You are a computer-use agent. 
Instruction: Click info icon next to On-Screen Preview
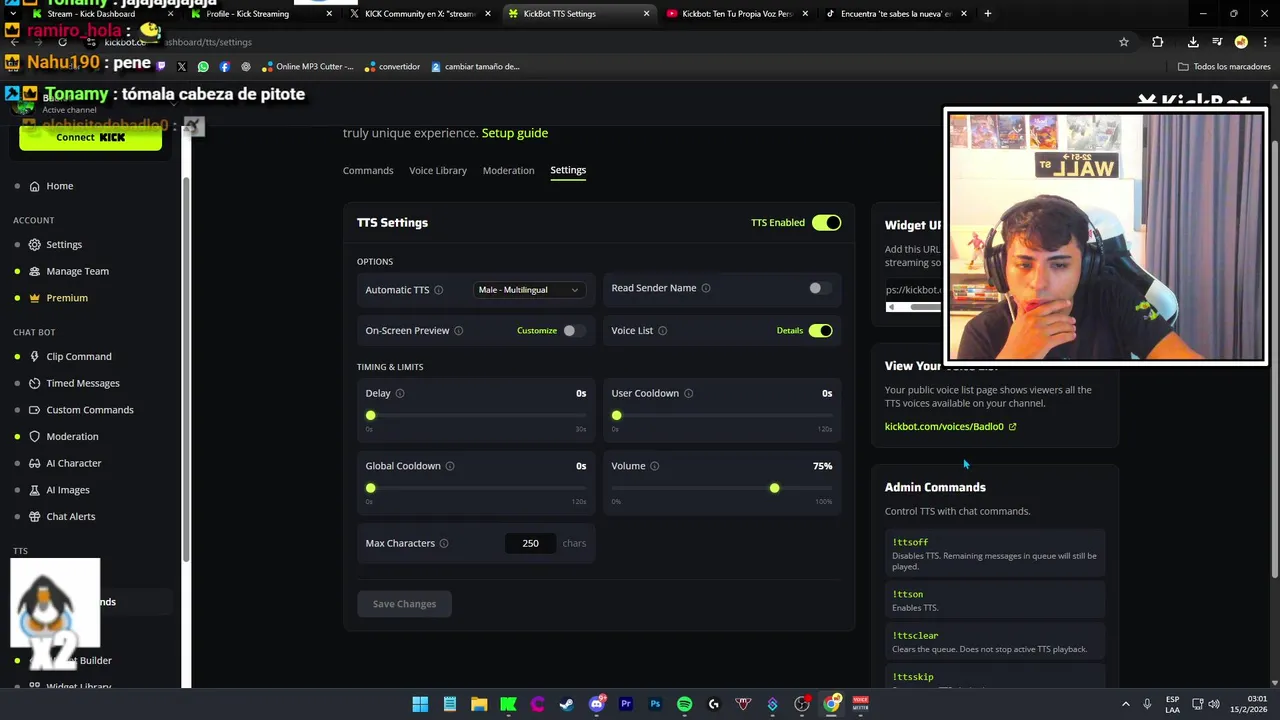pyautogui.click(x=459, y=331)
